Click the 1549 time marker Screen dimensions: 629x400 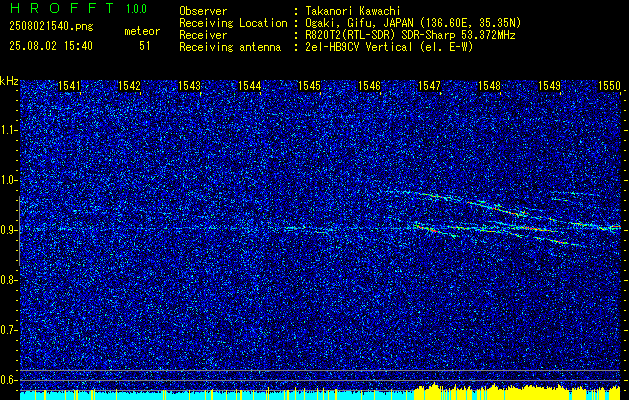click(x=549, y=86)
